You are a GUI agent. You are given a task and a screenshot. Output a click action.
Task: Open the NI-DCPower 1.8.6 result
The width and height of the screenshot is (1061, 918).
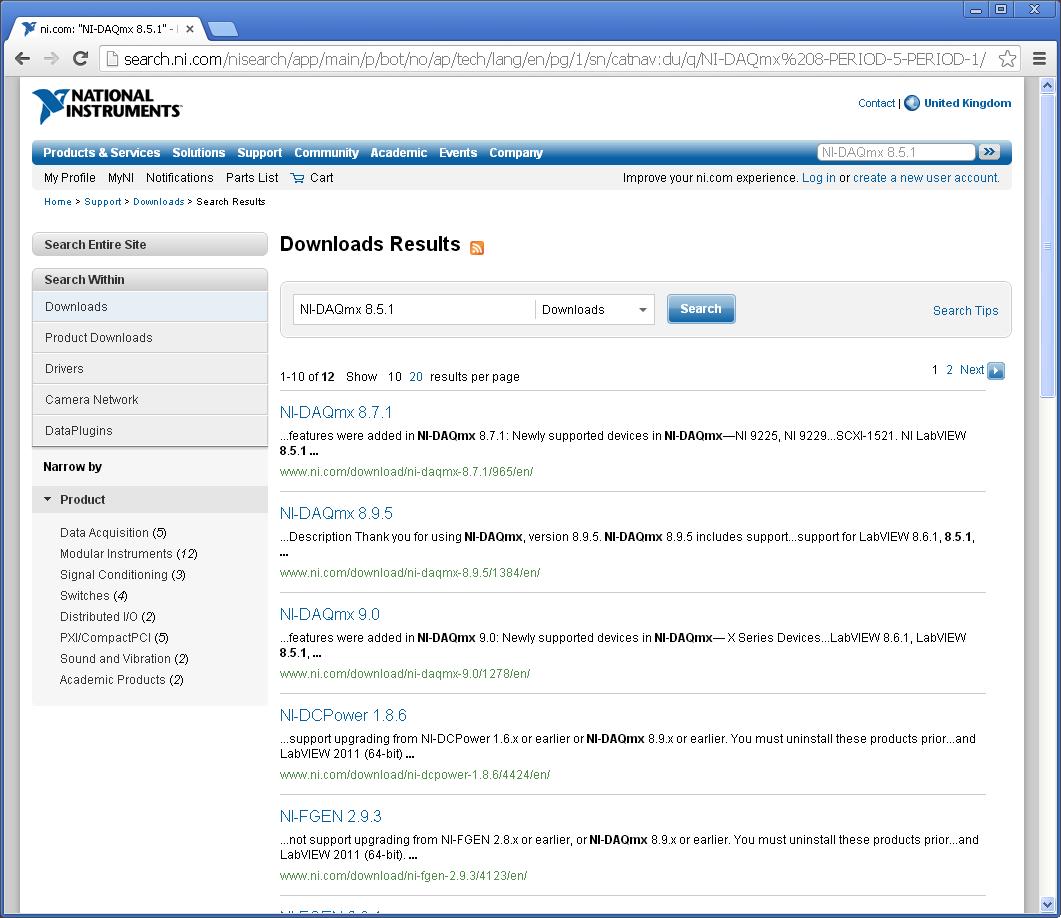point(343,715)
